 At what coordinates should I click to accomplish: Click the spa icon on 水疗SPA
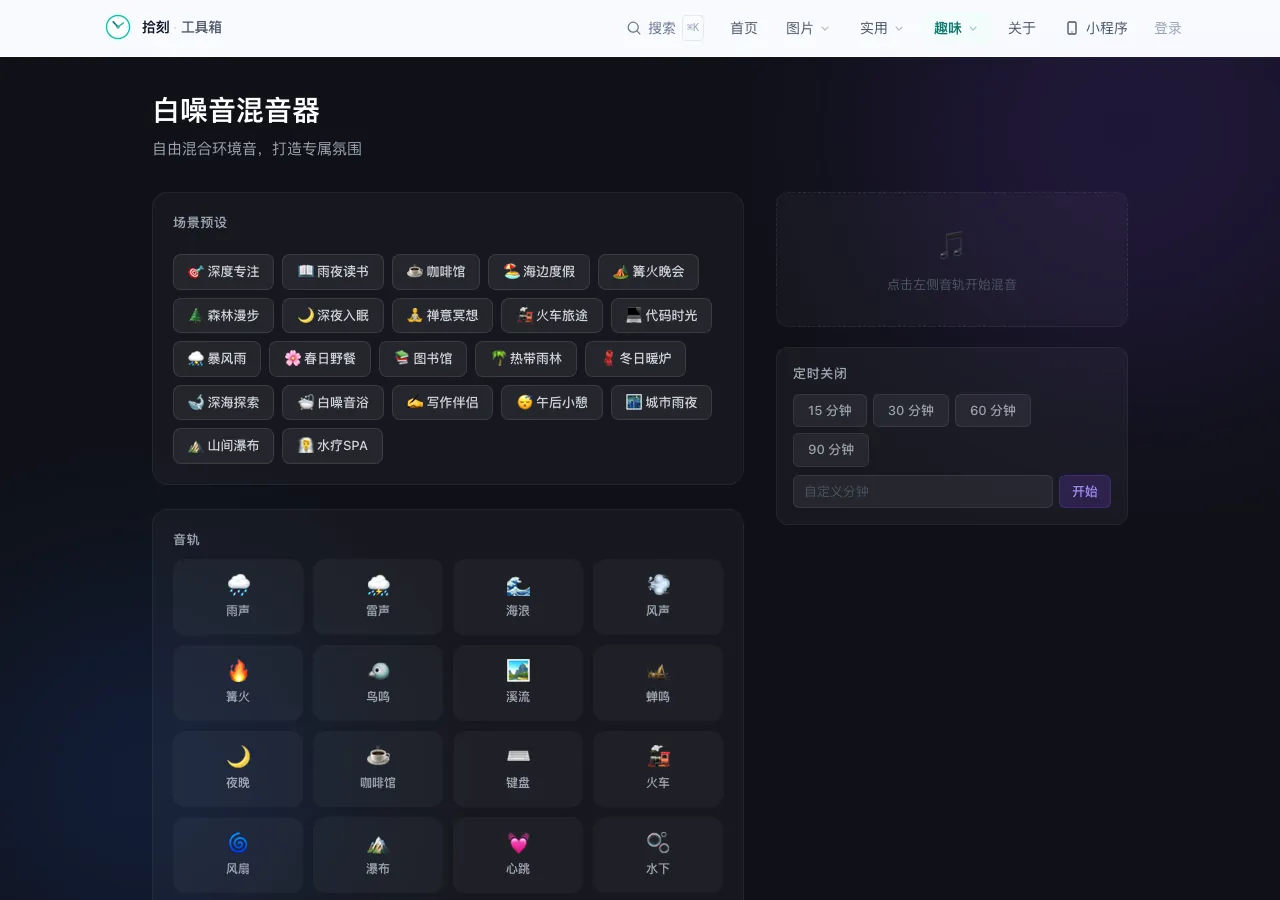pos(306,446)
